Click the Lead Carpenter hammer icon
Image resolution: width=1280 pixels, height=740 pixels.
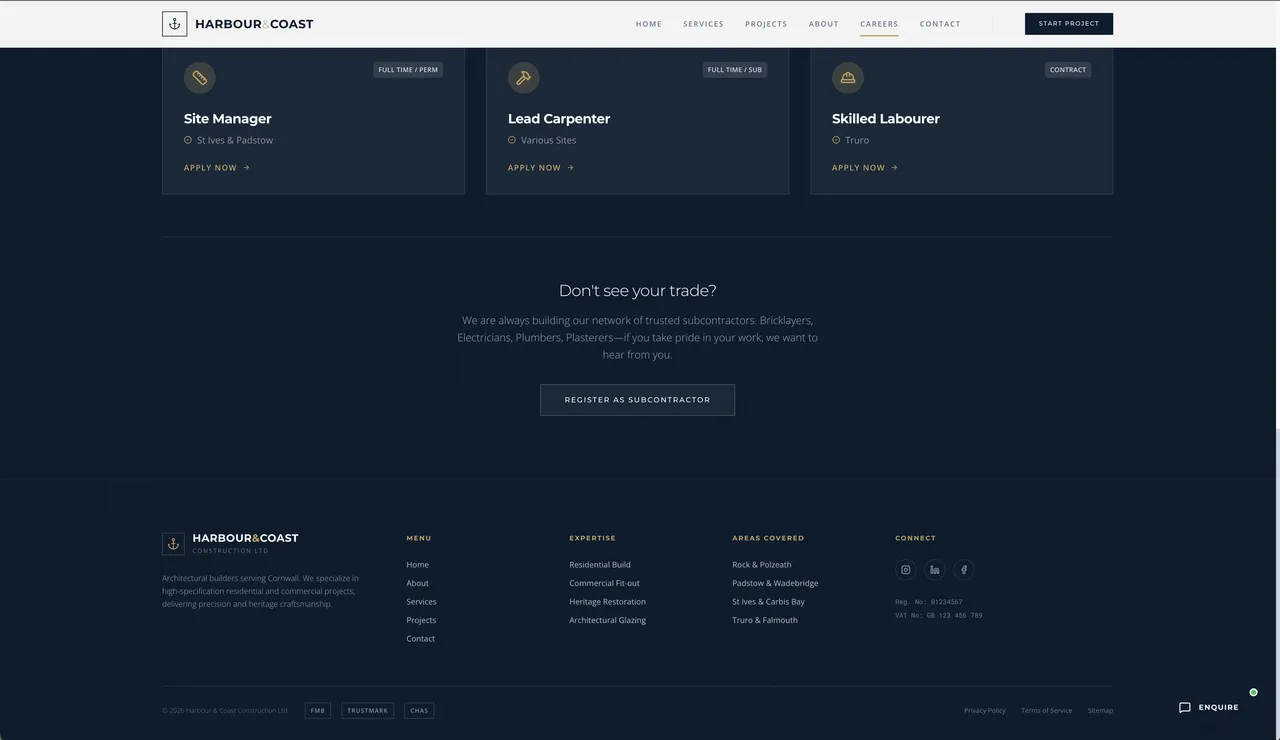(523, 78)
